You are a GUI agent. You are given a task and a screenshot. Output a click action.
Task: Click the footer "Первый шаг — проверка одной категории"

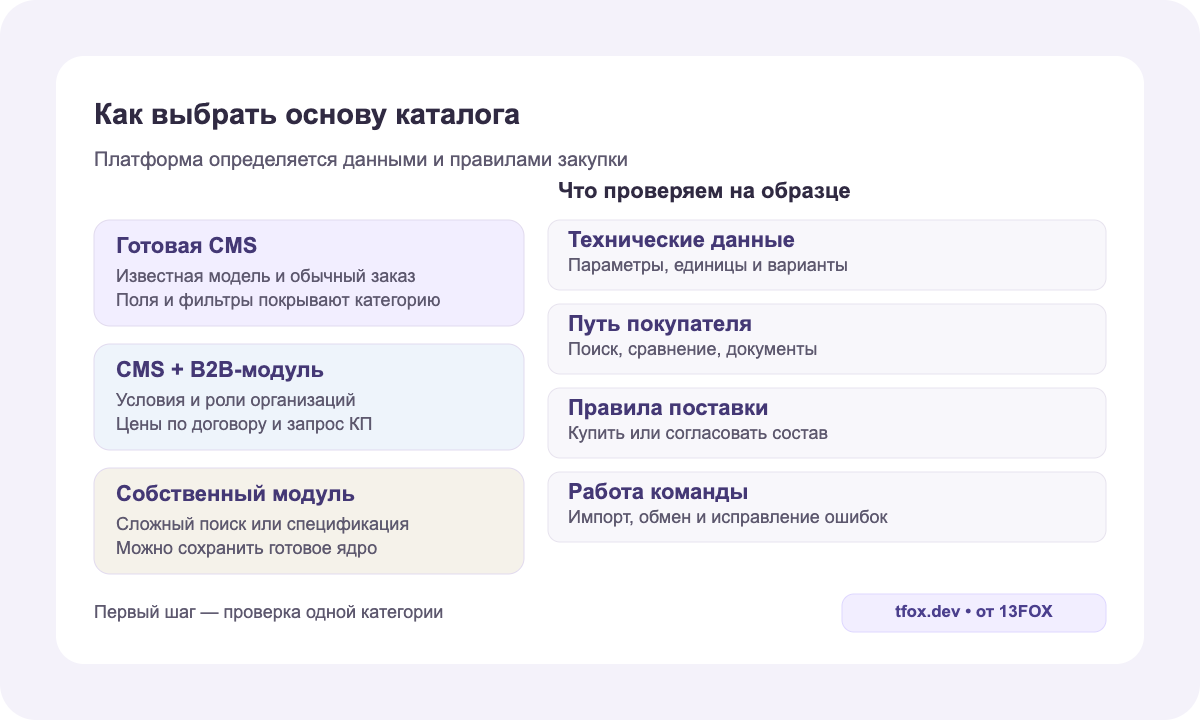pyautogui.click(x=268, y=612)
